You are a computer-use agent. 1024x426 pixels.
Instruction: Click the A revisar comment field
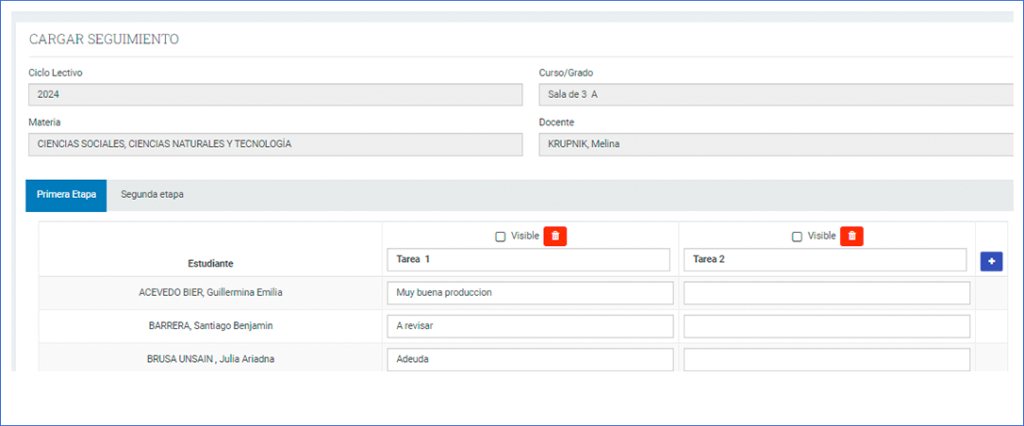tap(528, 326)
